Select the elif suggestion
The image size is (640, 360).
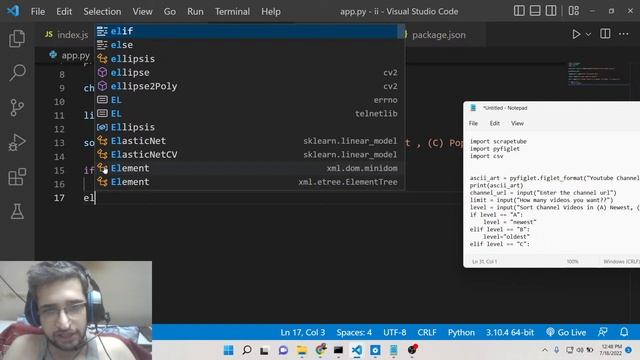point(247,31)
